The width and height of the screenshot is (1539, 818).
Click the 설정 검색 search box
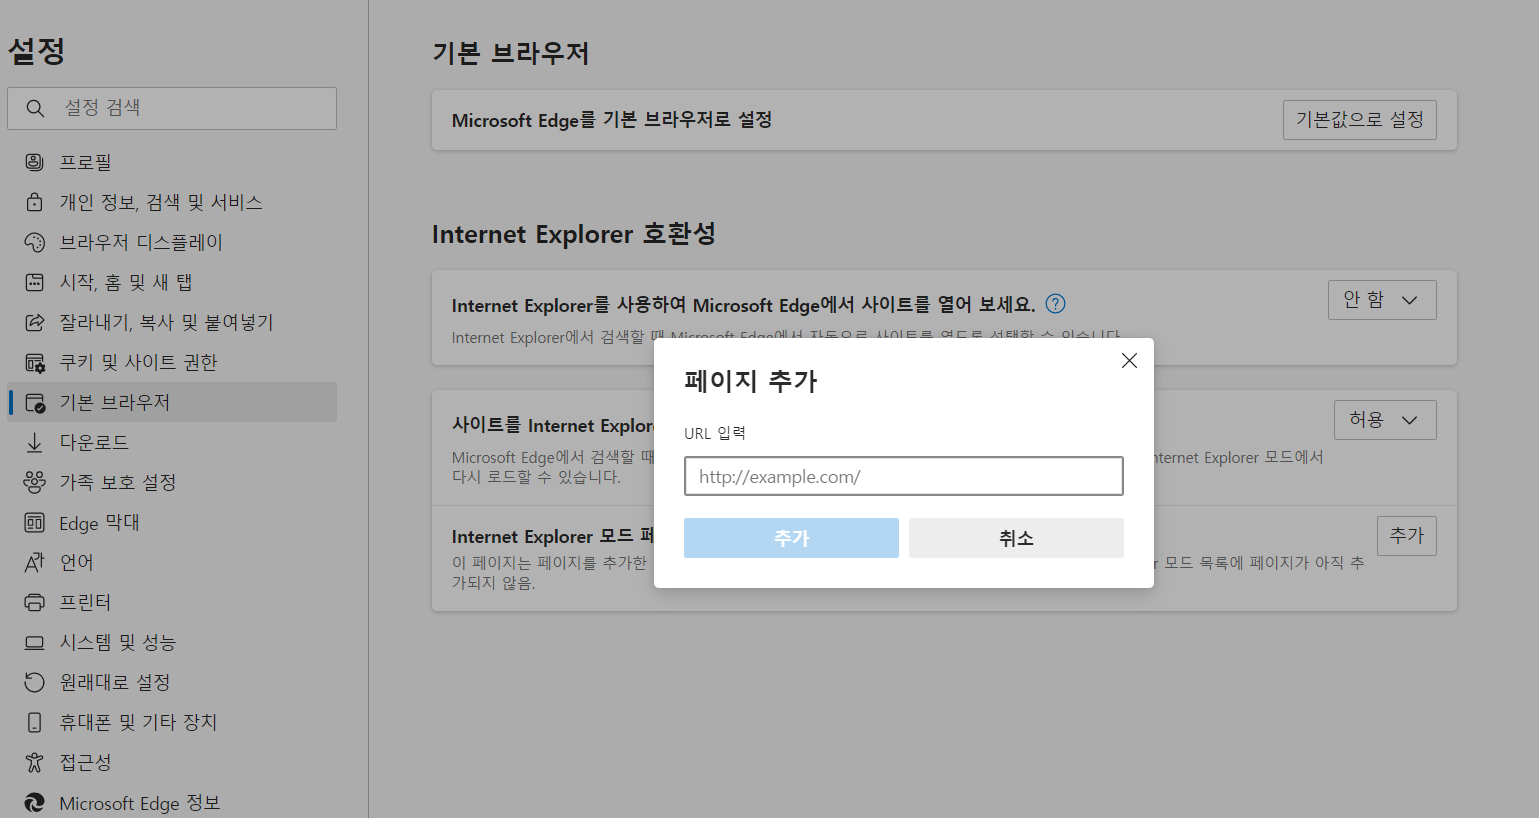coord(172,108)
